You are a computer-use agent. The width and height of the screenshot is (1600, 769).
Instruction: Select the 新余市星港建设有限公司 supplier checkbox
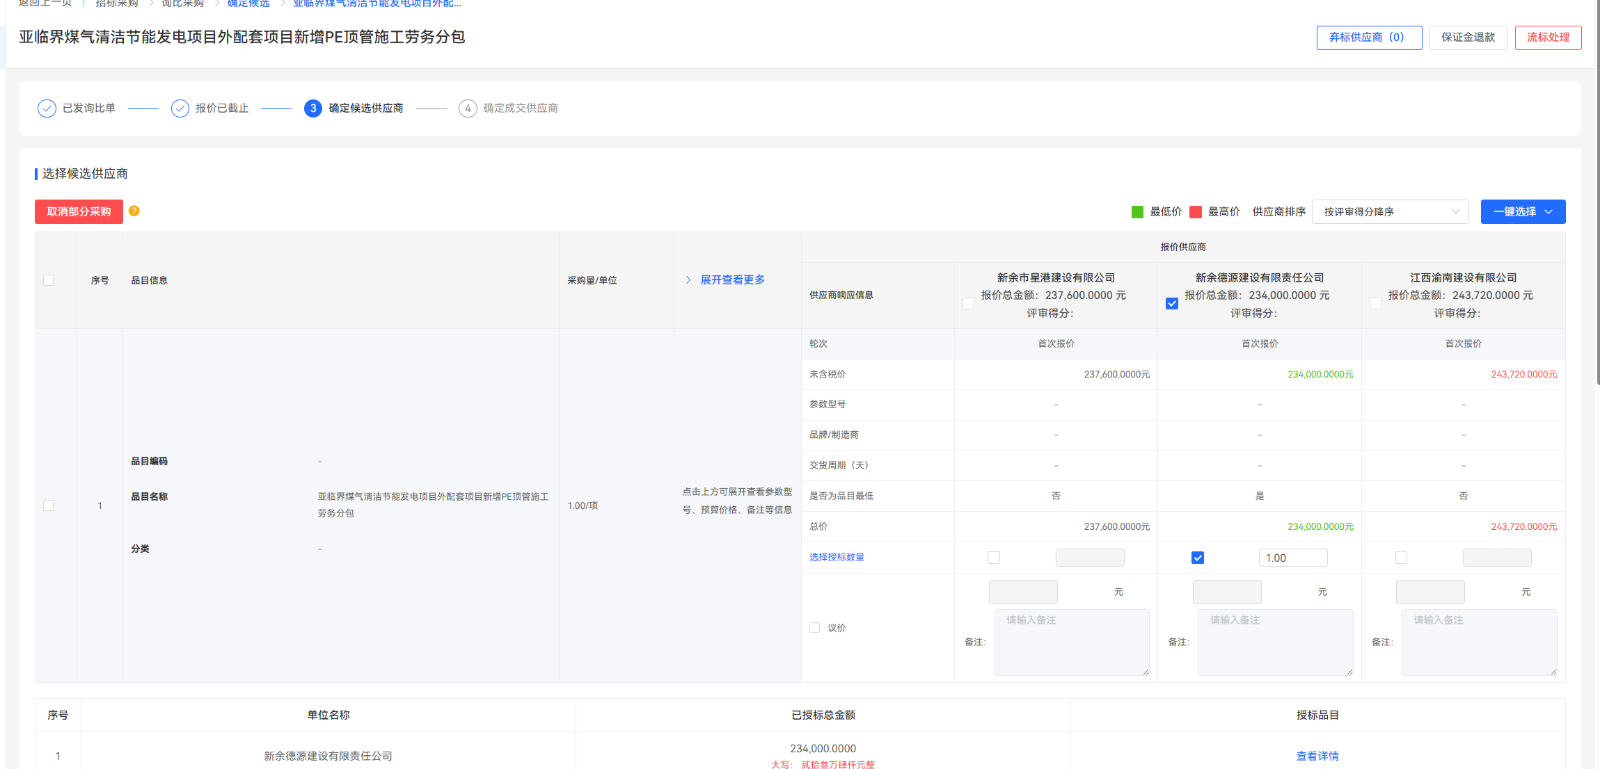[x=968, y=303]
